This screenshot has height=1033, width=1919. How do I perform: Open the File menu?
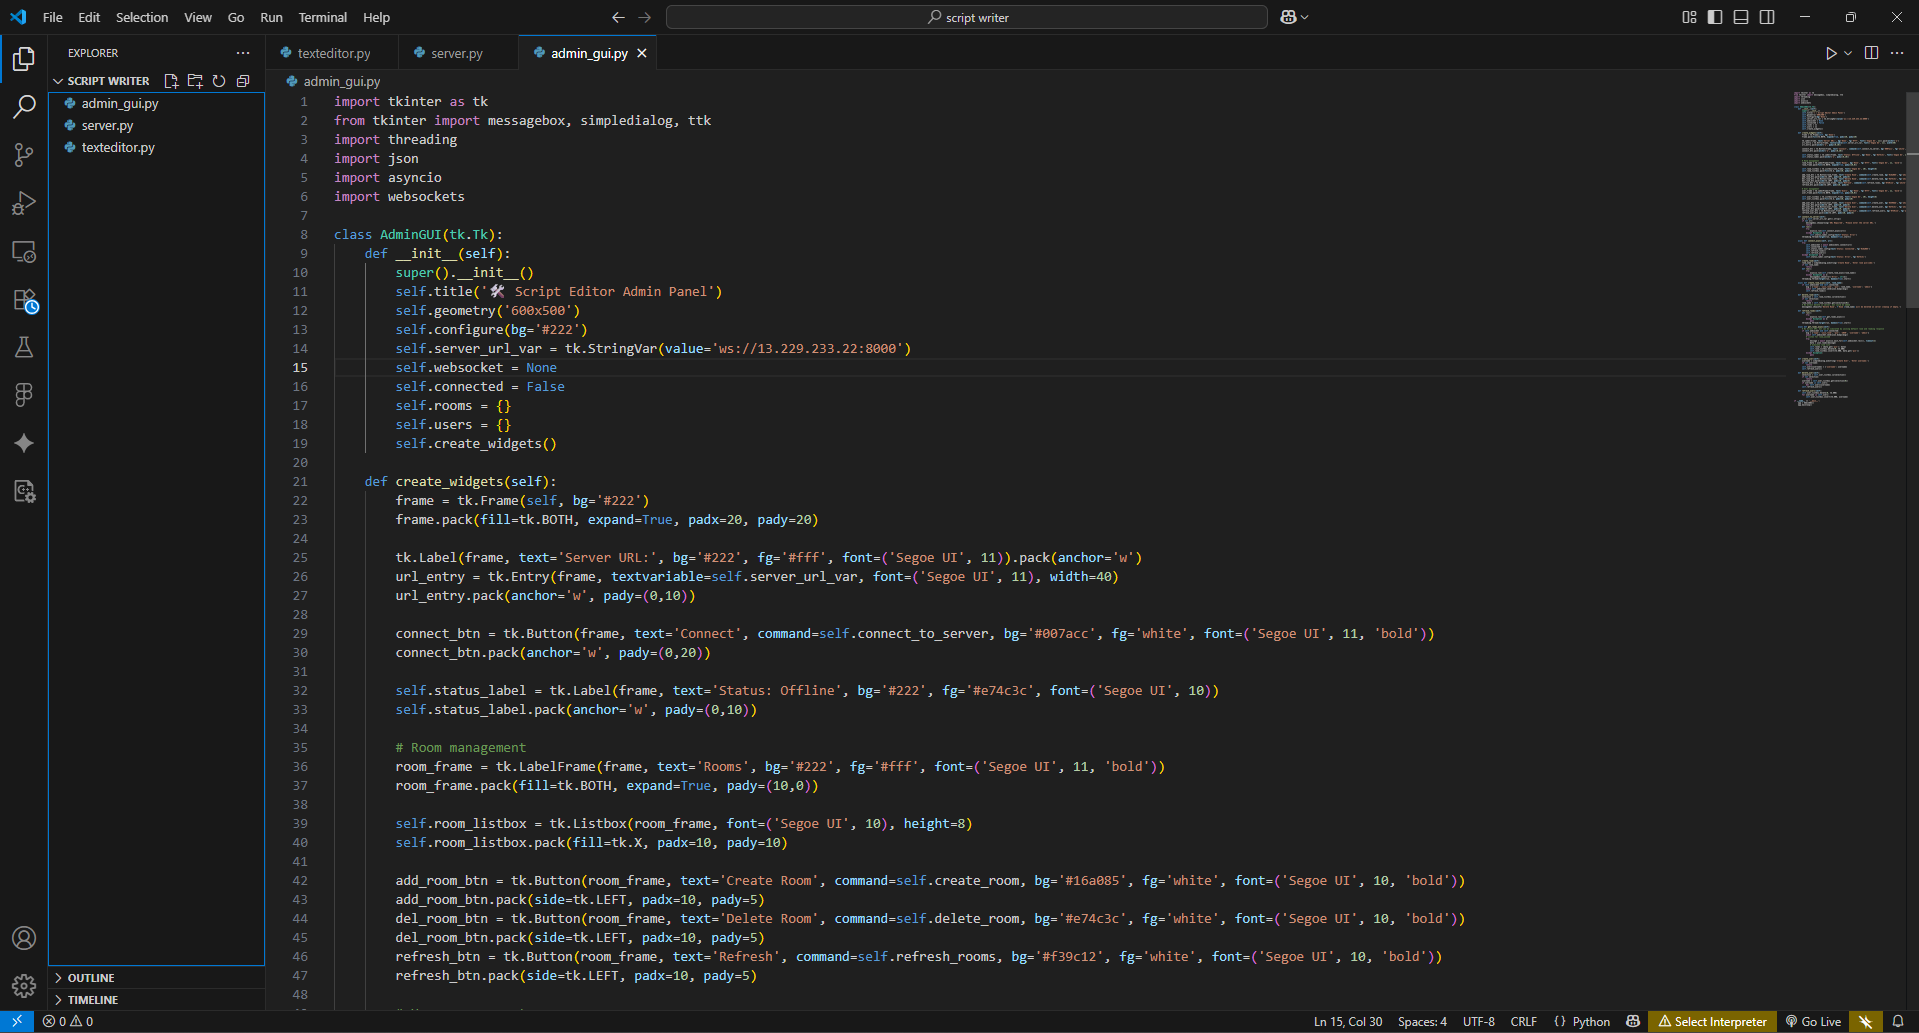tap(53, 17)
